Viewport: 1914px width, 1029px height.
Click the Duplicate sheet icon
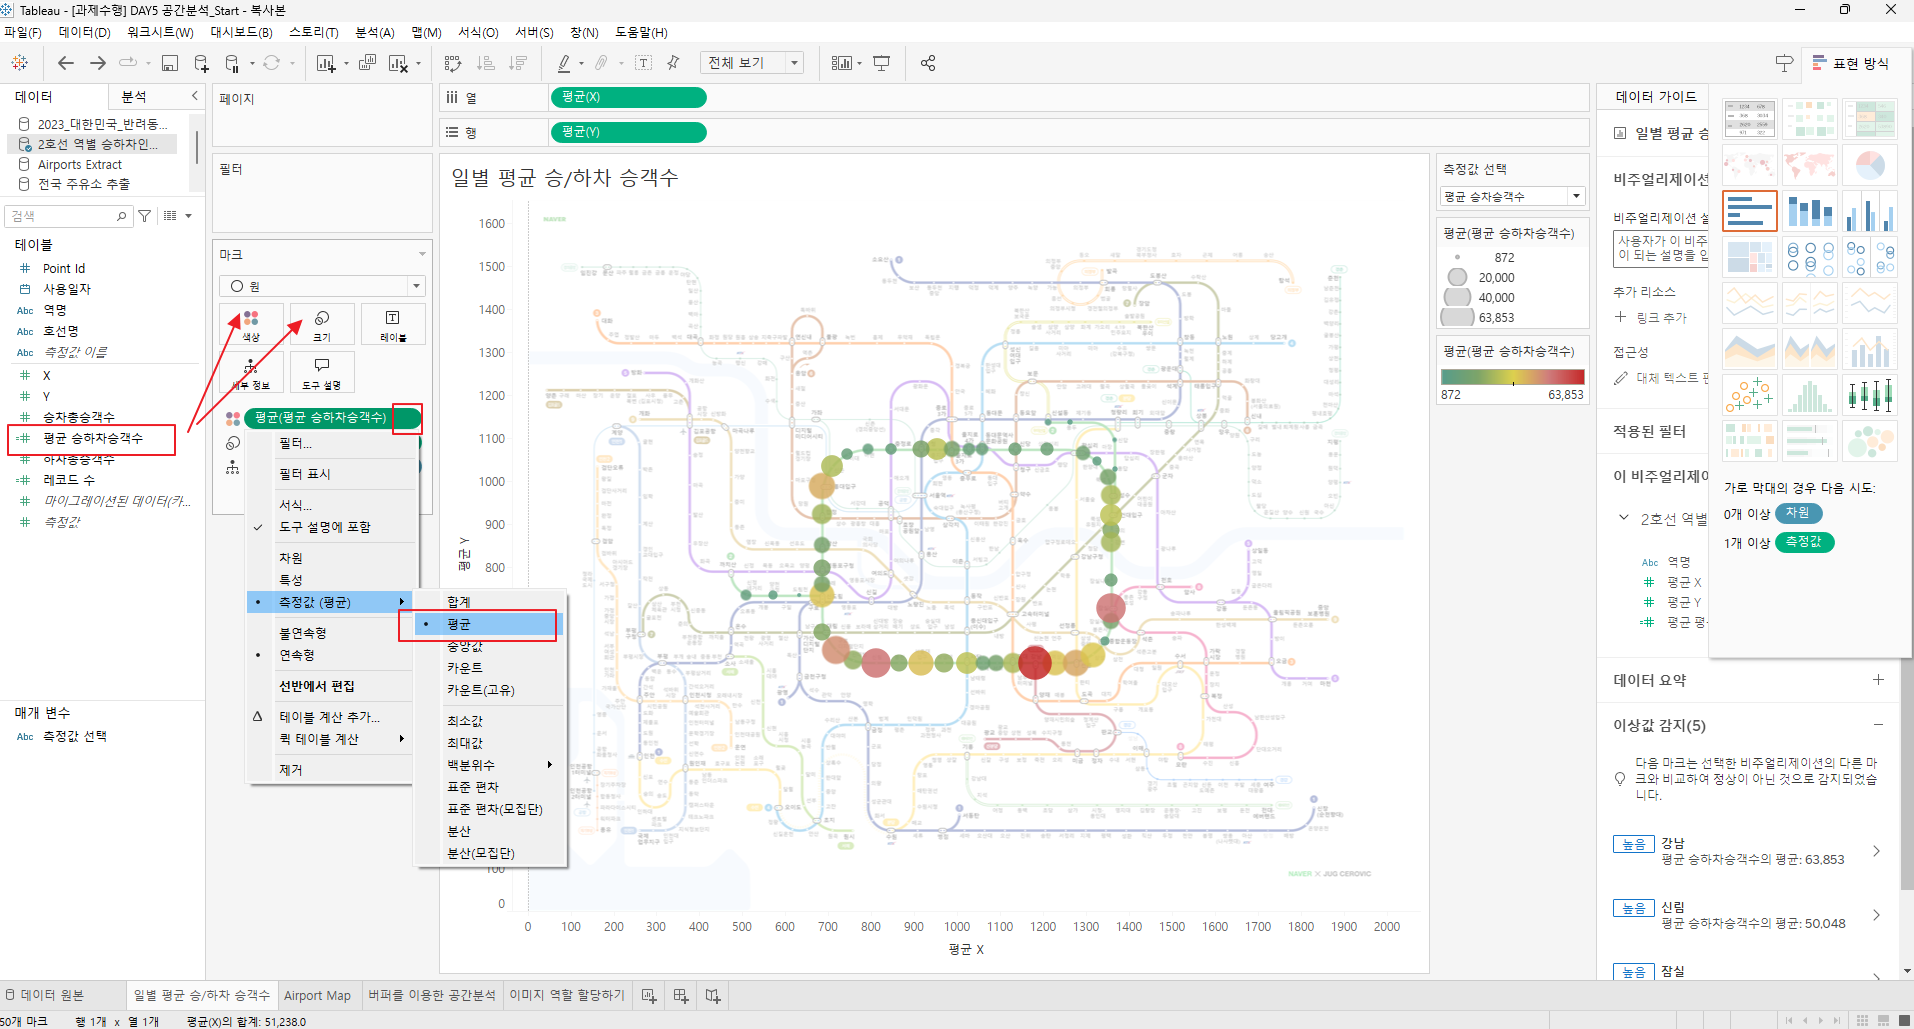point(367,63)
